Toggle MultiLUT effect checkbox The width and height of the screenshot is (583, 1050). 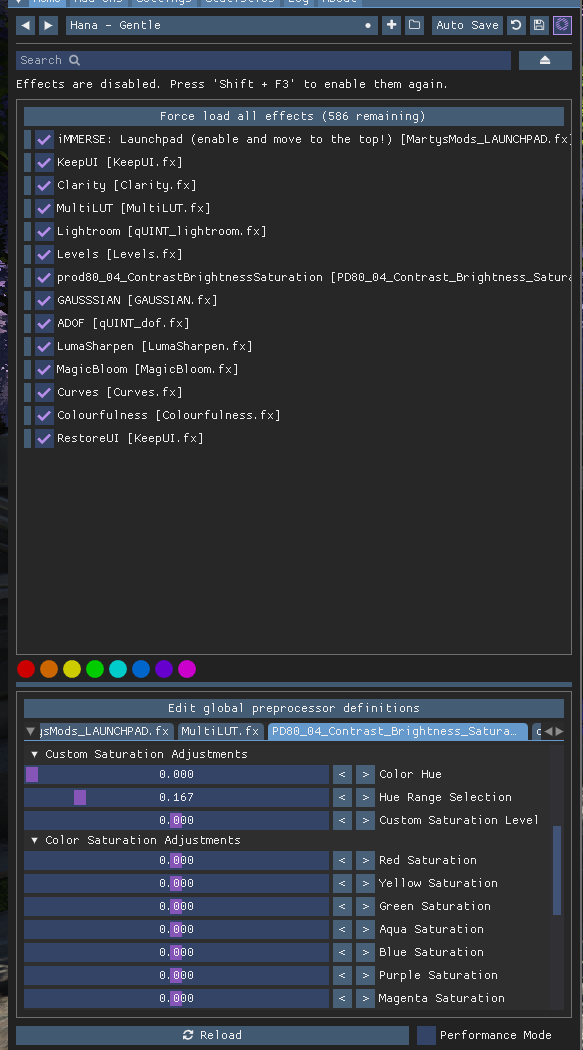[x=44, y=208]
